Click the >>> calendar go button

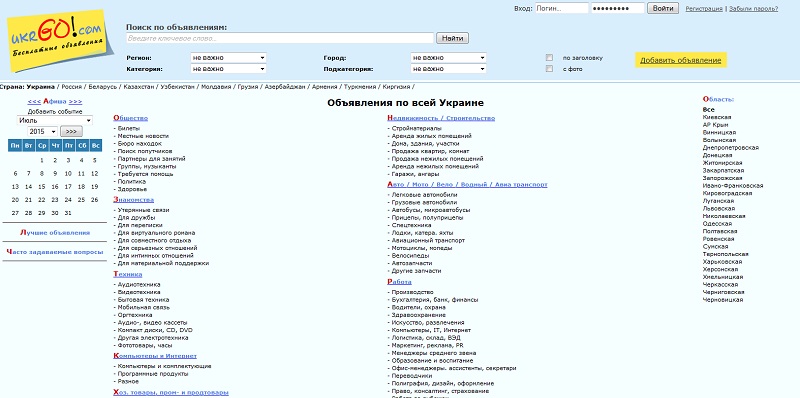click(71, 132)
